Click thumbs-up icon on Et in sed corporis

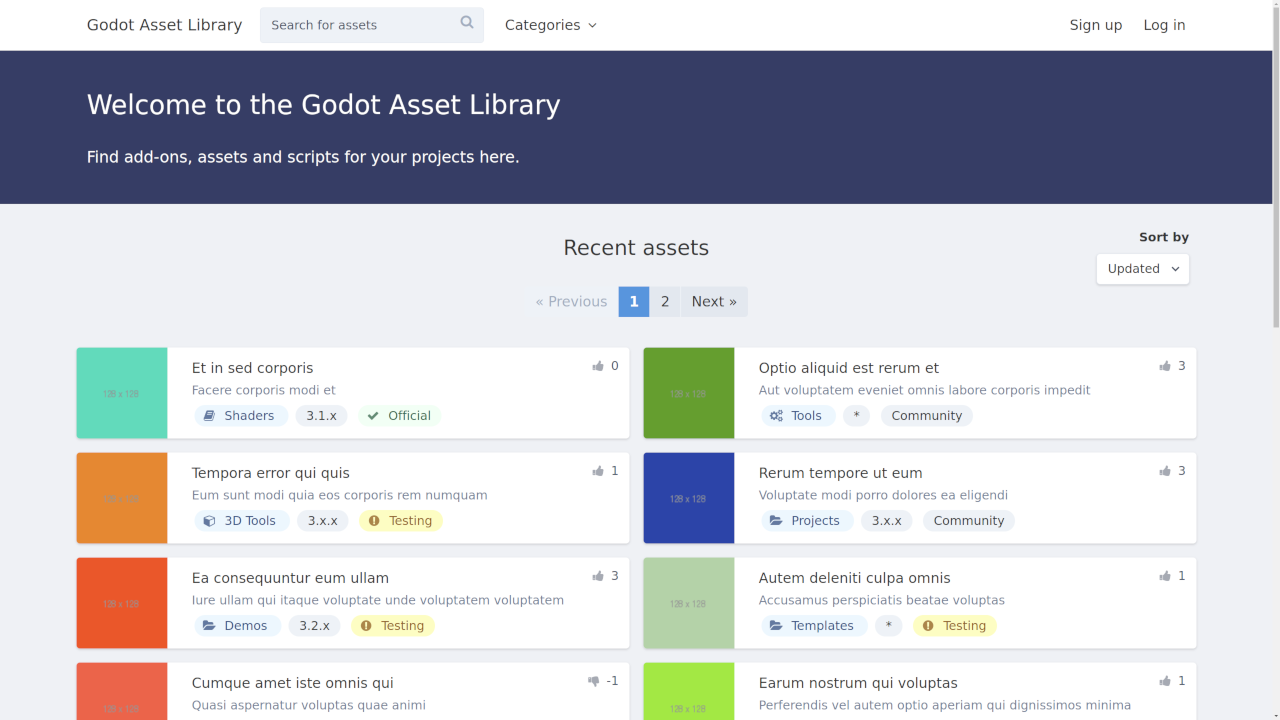click(x=598, y=366)
